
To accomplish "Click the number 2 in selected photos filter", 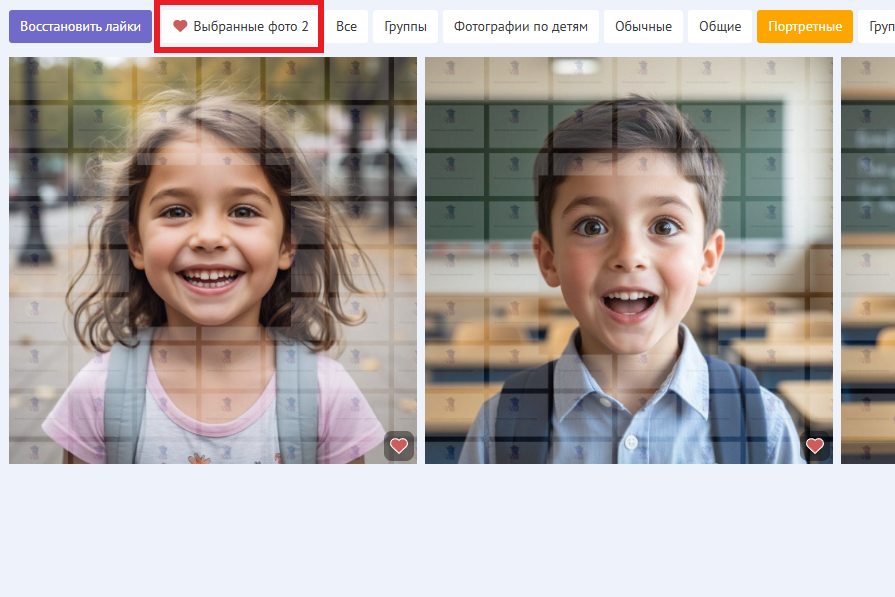I will (x=305, y=26).
